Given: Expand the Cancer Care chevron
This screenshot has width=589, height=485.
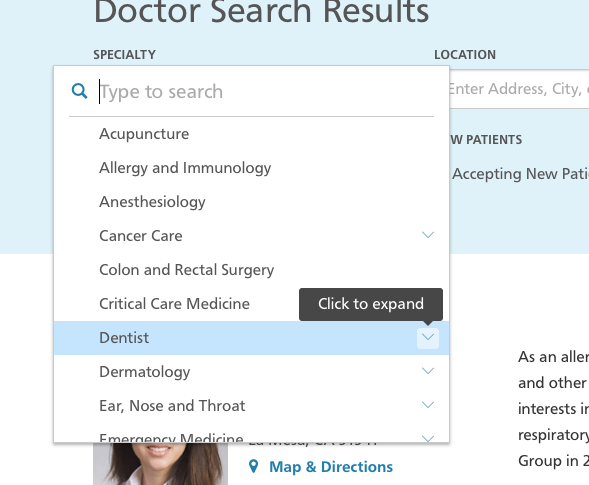Looking at the screenshot, I should [427, 235].
